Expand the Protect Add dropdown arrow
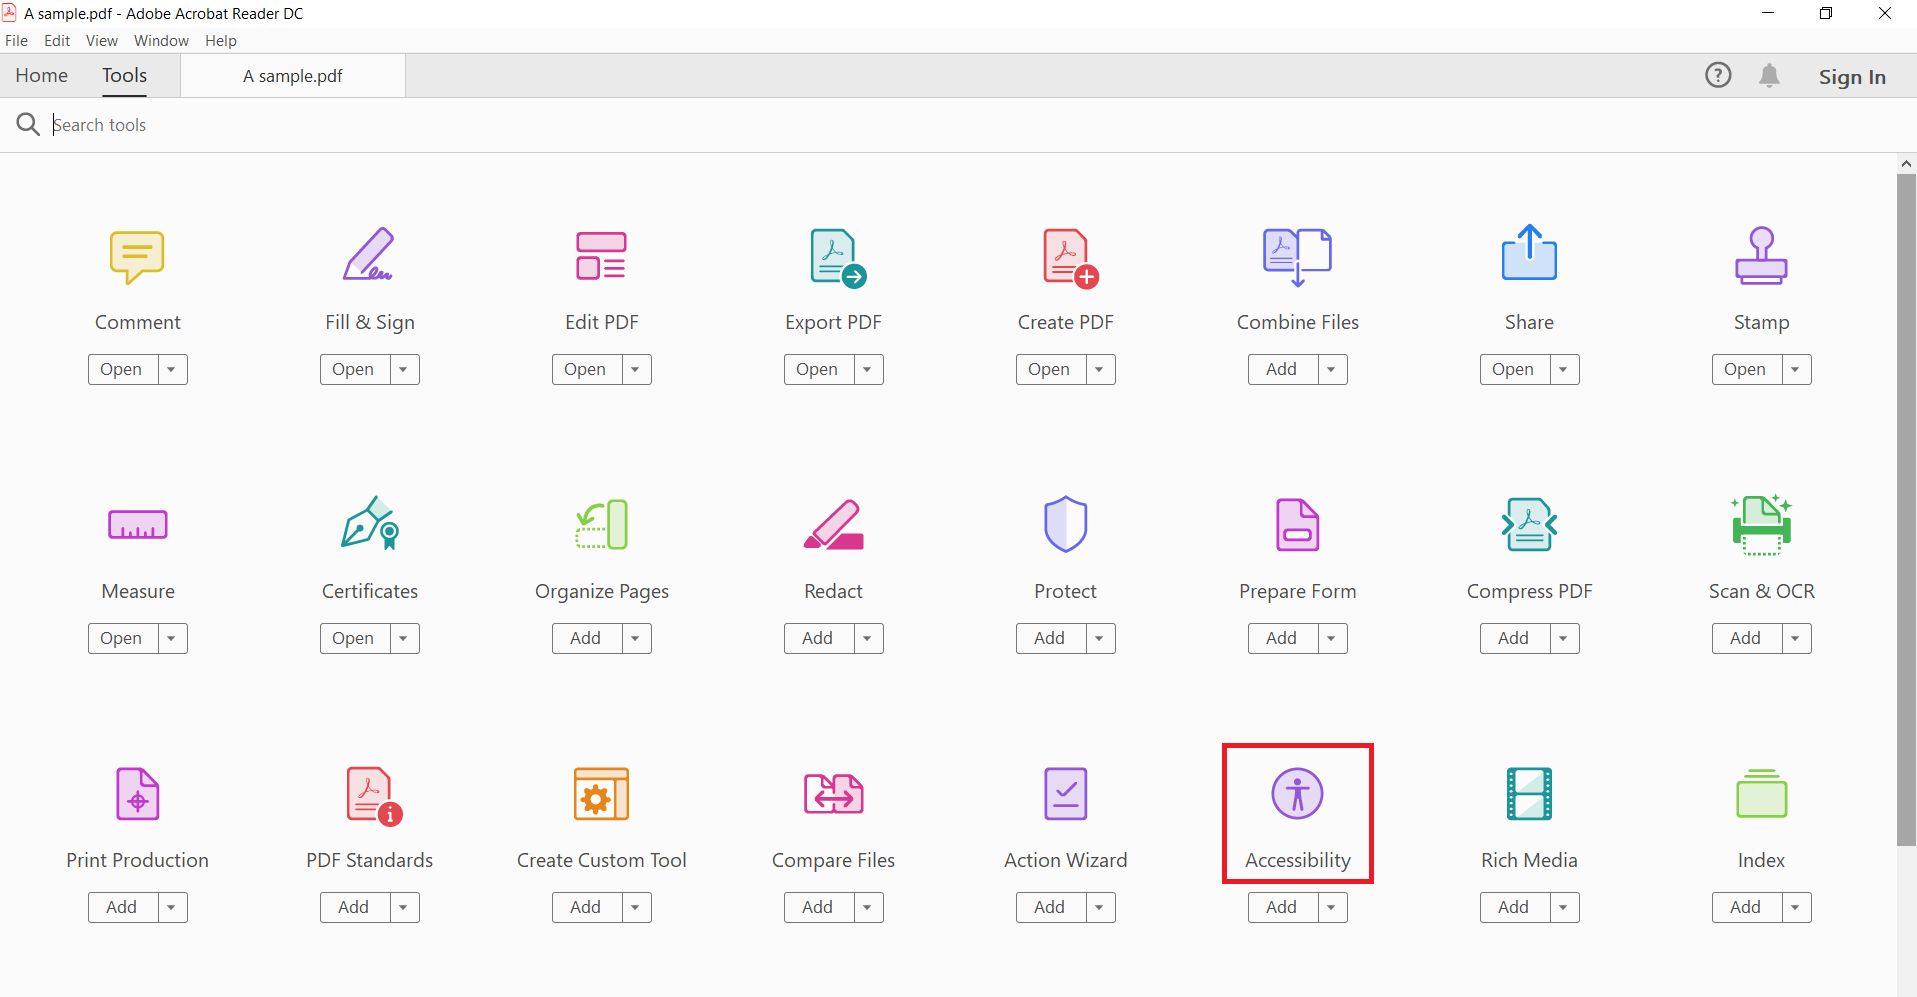This screenshot has height=997, width=1917. (1100, 638)
